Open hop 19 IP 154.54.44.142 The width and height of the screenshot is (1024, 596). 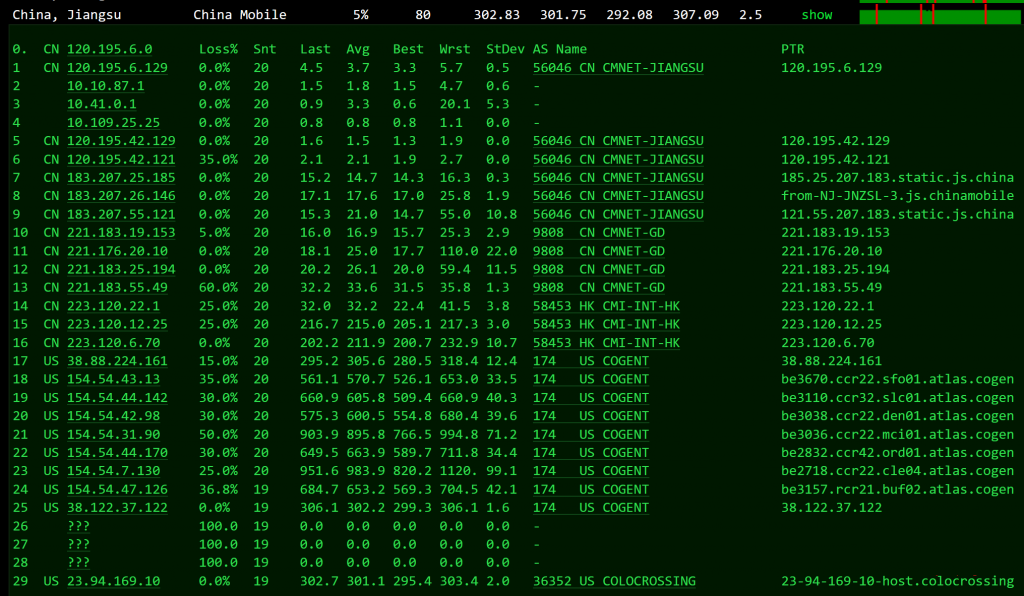(118, 398)
